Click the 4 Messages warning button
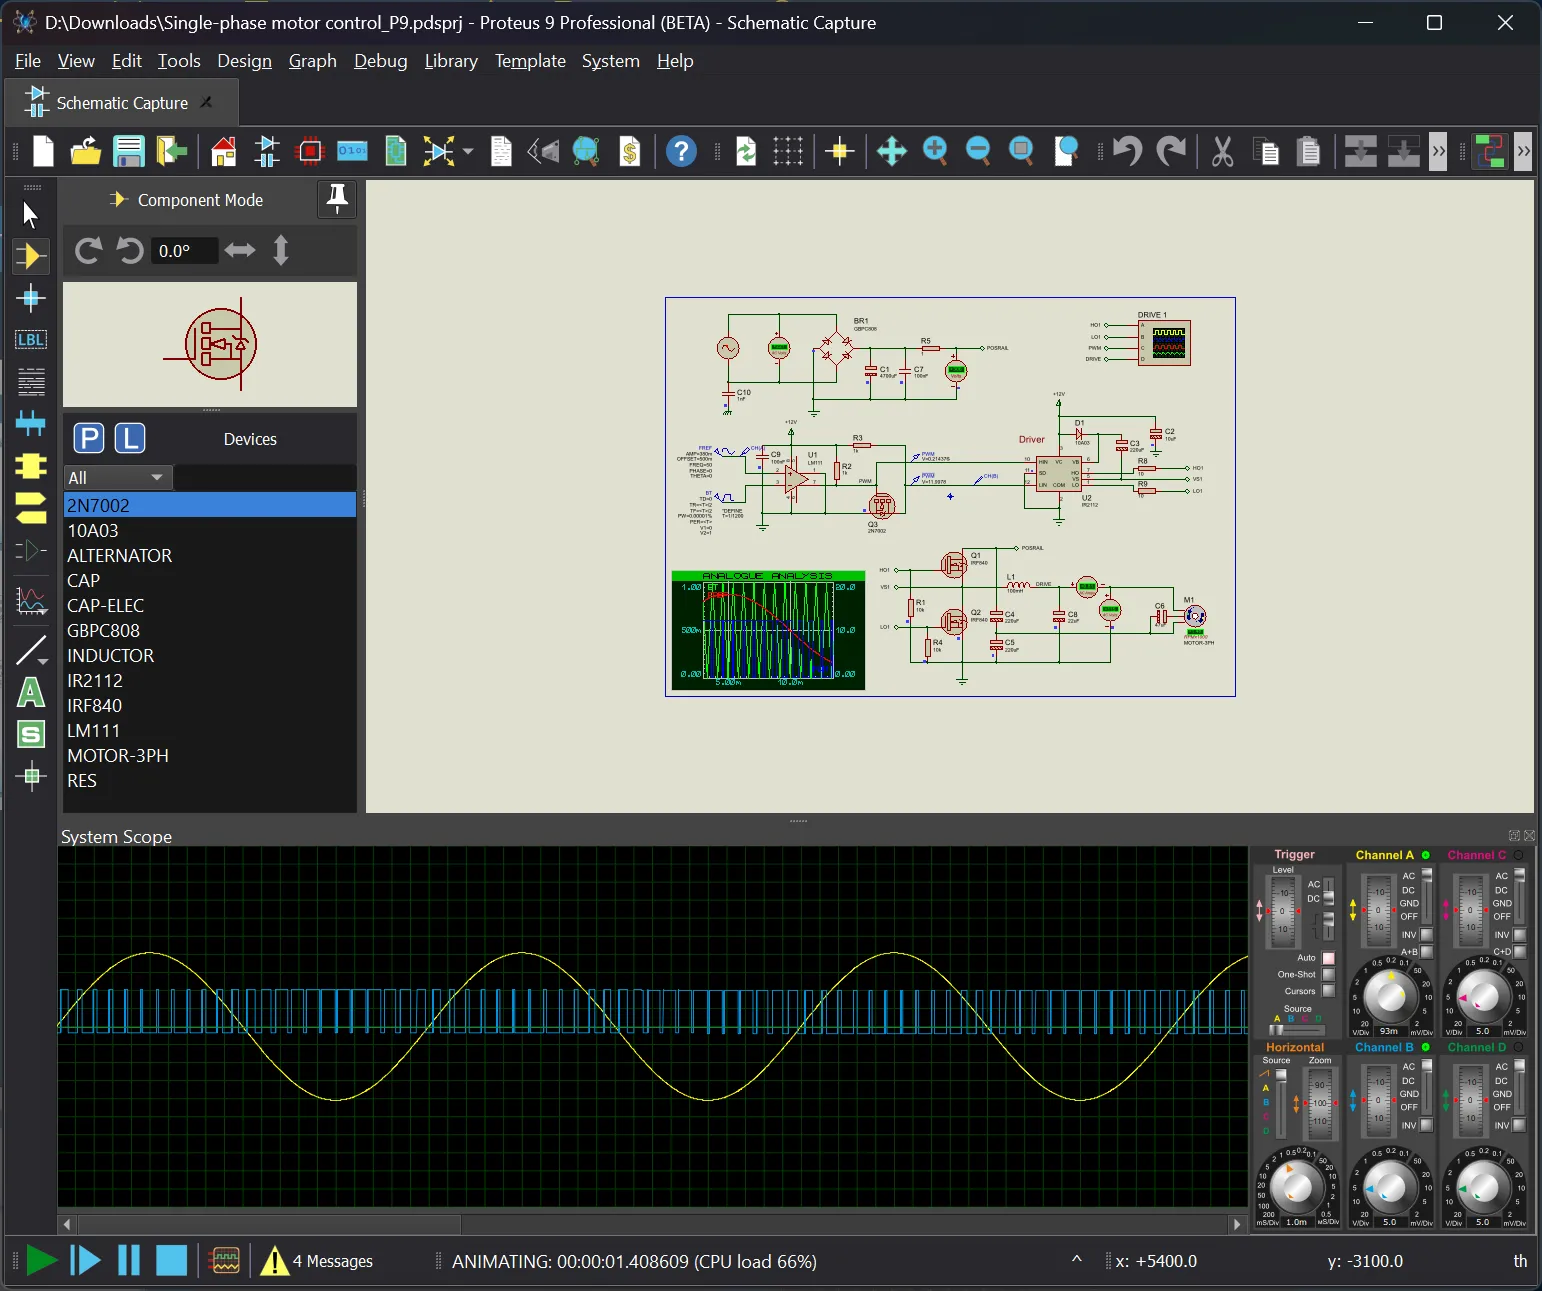The image size is (1542, 1291). click(317, 1261)
